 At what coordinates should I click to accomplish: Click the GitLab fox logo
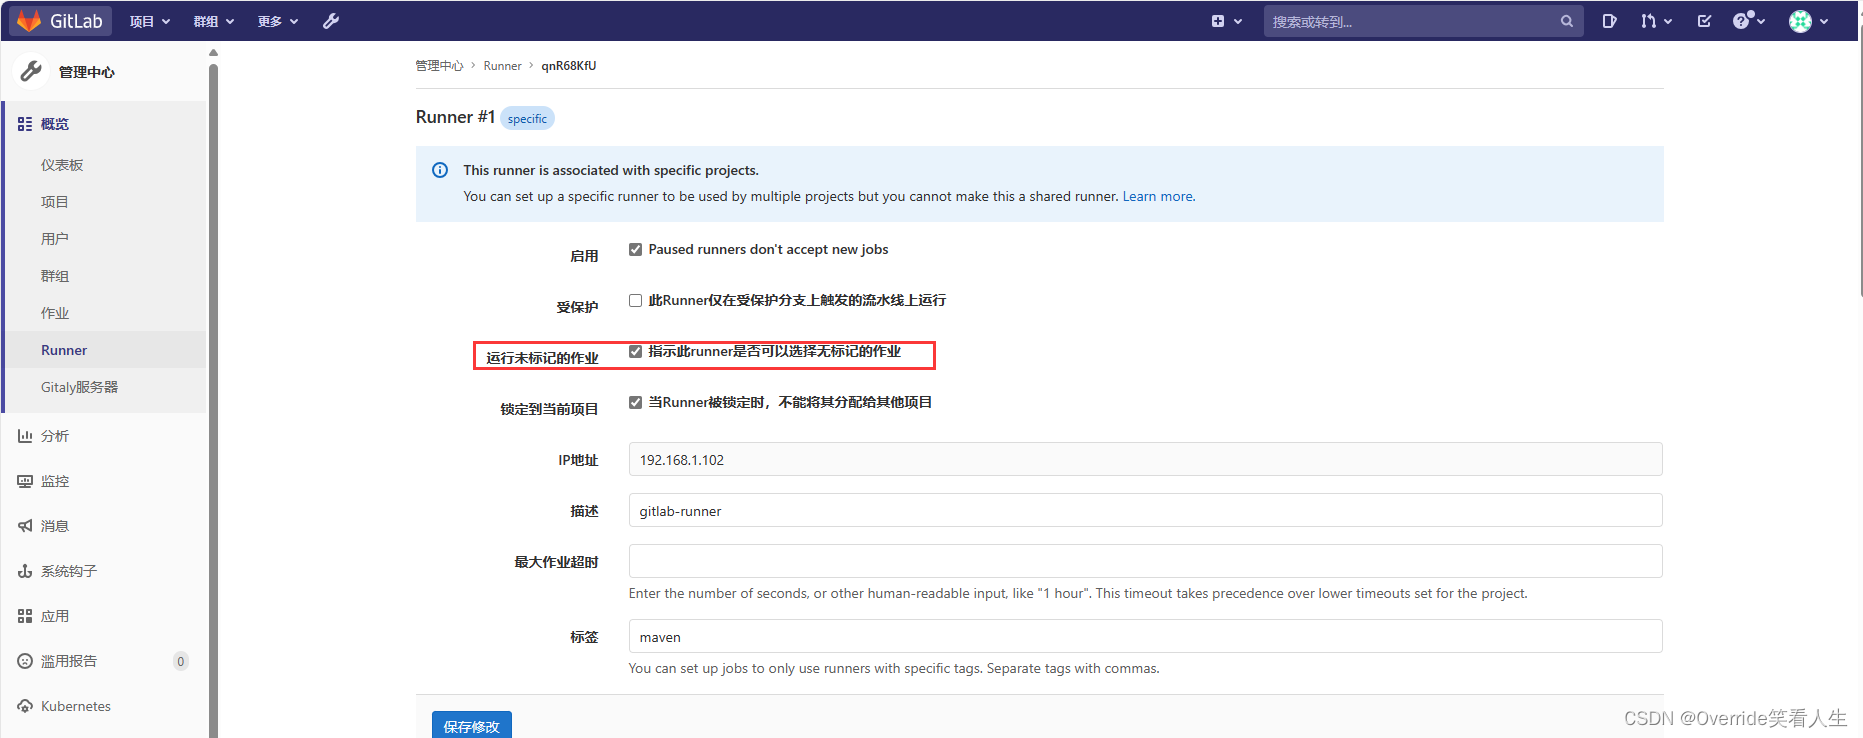coord(29,20)
